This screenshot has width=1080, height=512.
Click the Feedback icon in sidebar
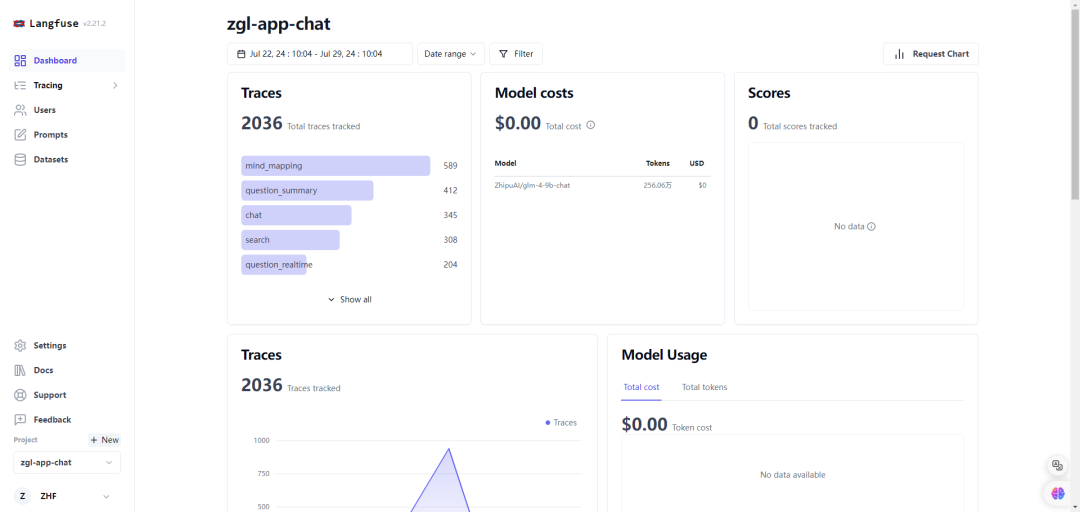[x=20, y=420]
